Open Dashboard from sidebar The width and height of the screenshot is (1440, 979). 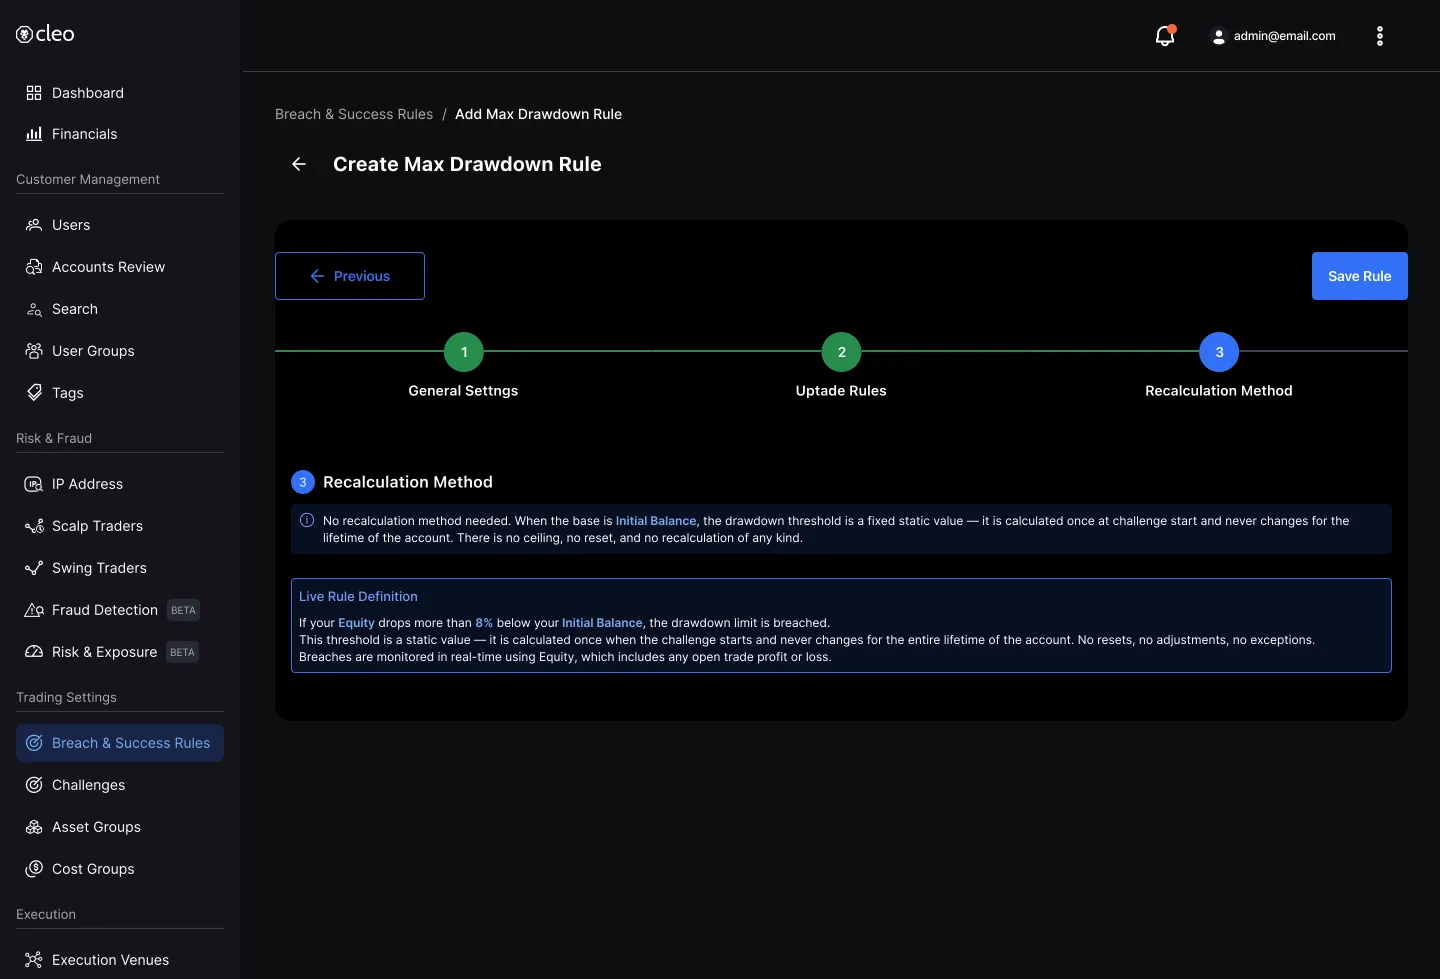point(120,93)
